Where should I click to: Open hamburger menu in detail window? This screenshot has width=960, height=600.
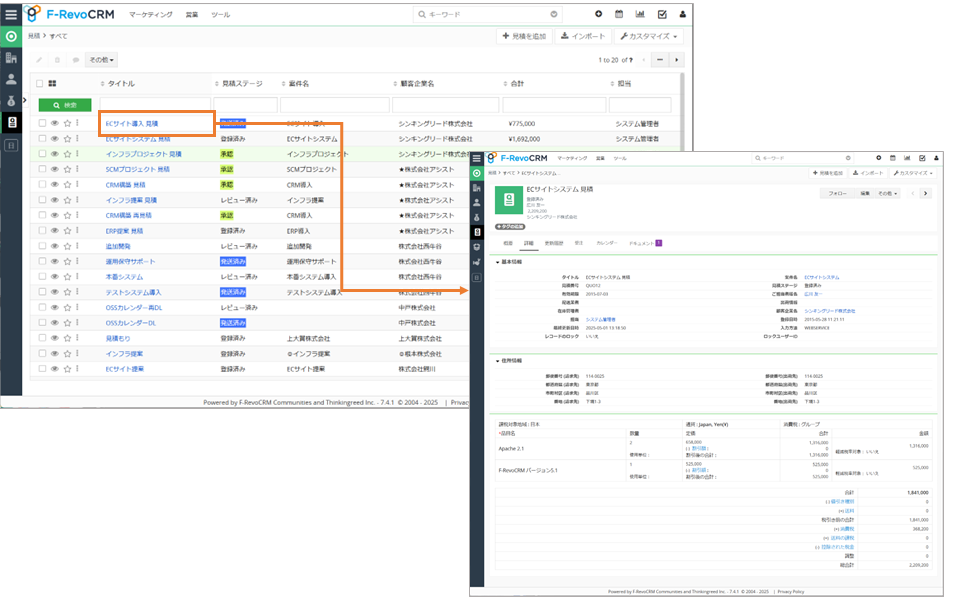(477, 159)
